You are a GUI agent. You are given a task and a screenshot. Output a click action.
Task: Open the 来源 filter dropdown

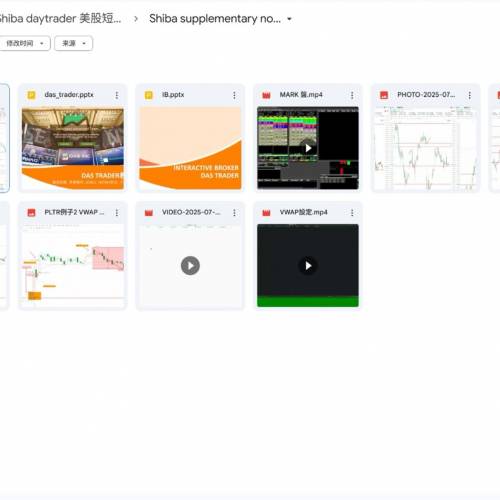point(73,43)
